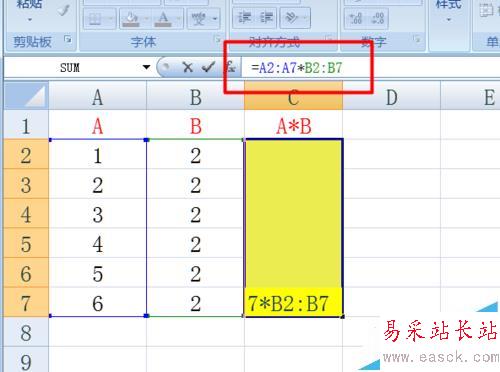Open the 剪贴板 dialog launcher
The height and width of the screenshot is (372, 500).
coord(68,40)
